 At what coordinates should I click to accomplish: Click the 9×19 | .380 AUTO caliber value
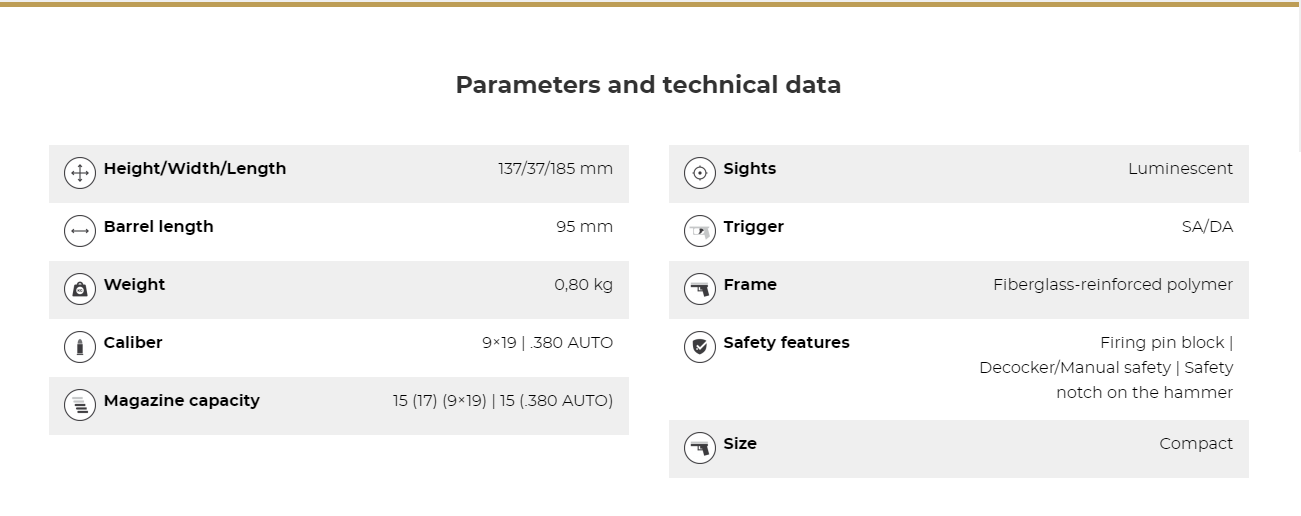point(547,343)
